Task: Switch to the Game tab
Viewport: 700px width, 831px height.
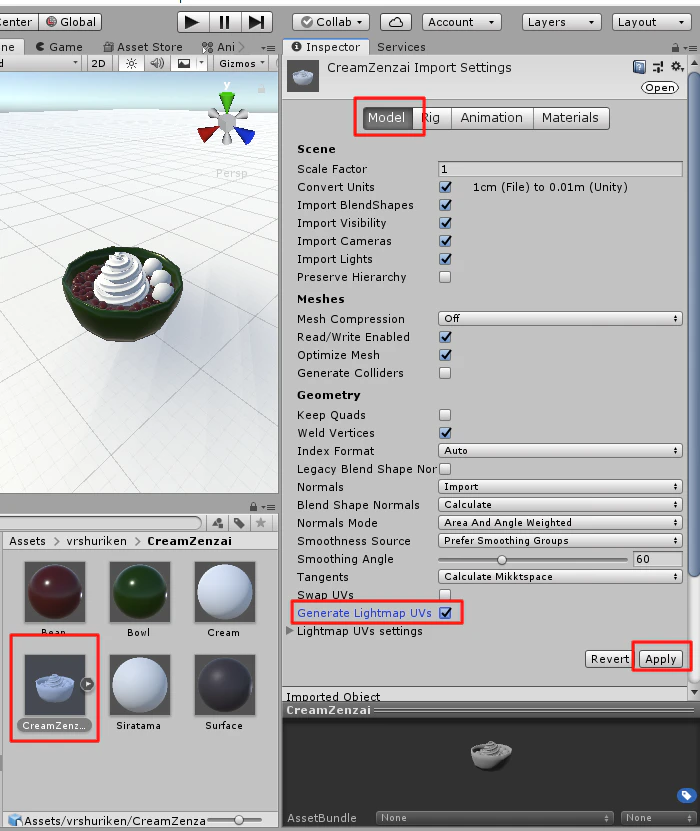Action: click(59, 47)
